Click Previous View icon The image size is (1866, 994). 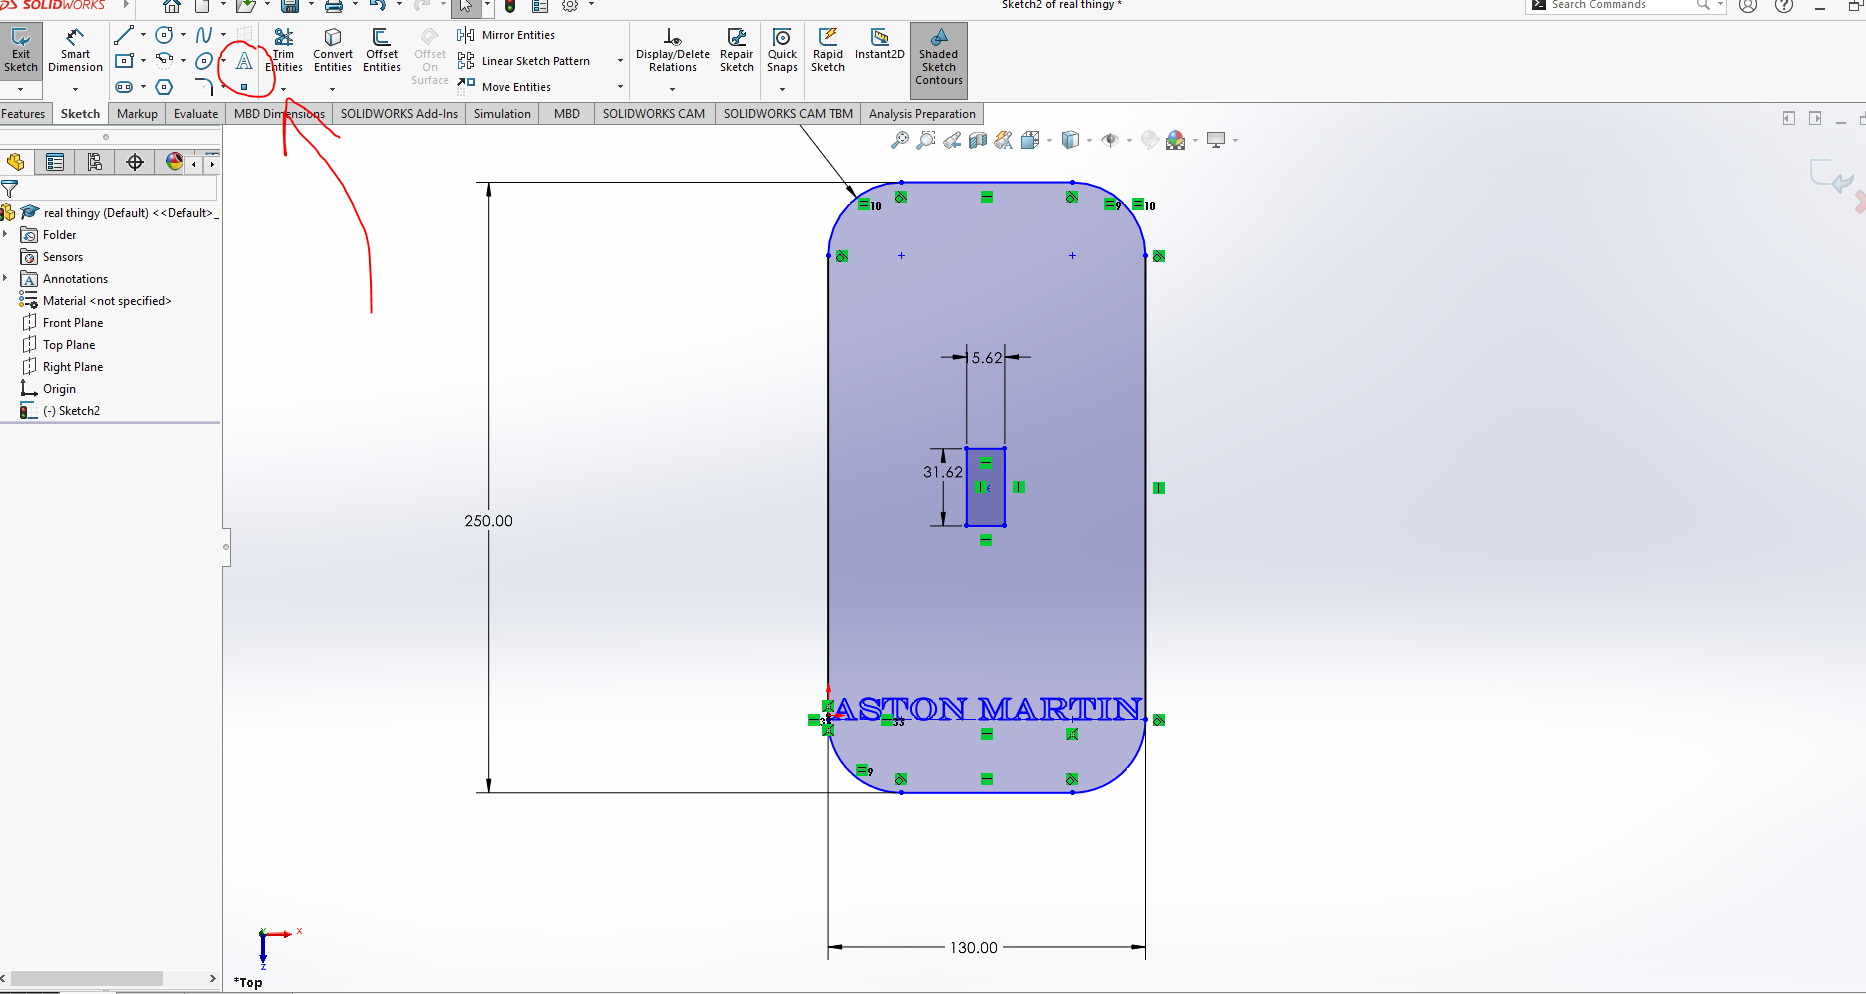click(952, 140)
